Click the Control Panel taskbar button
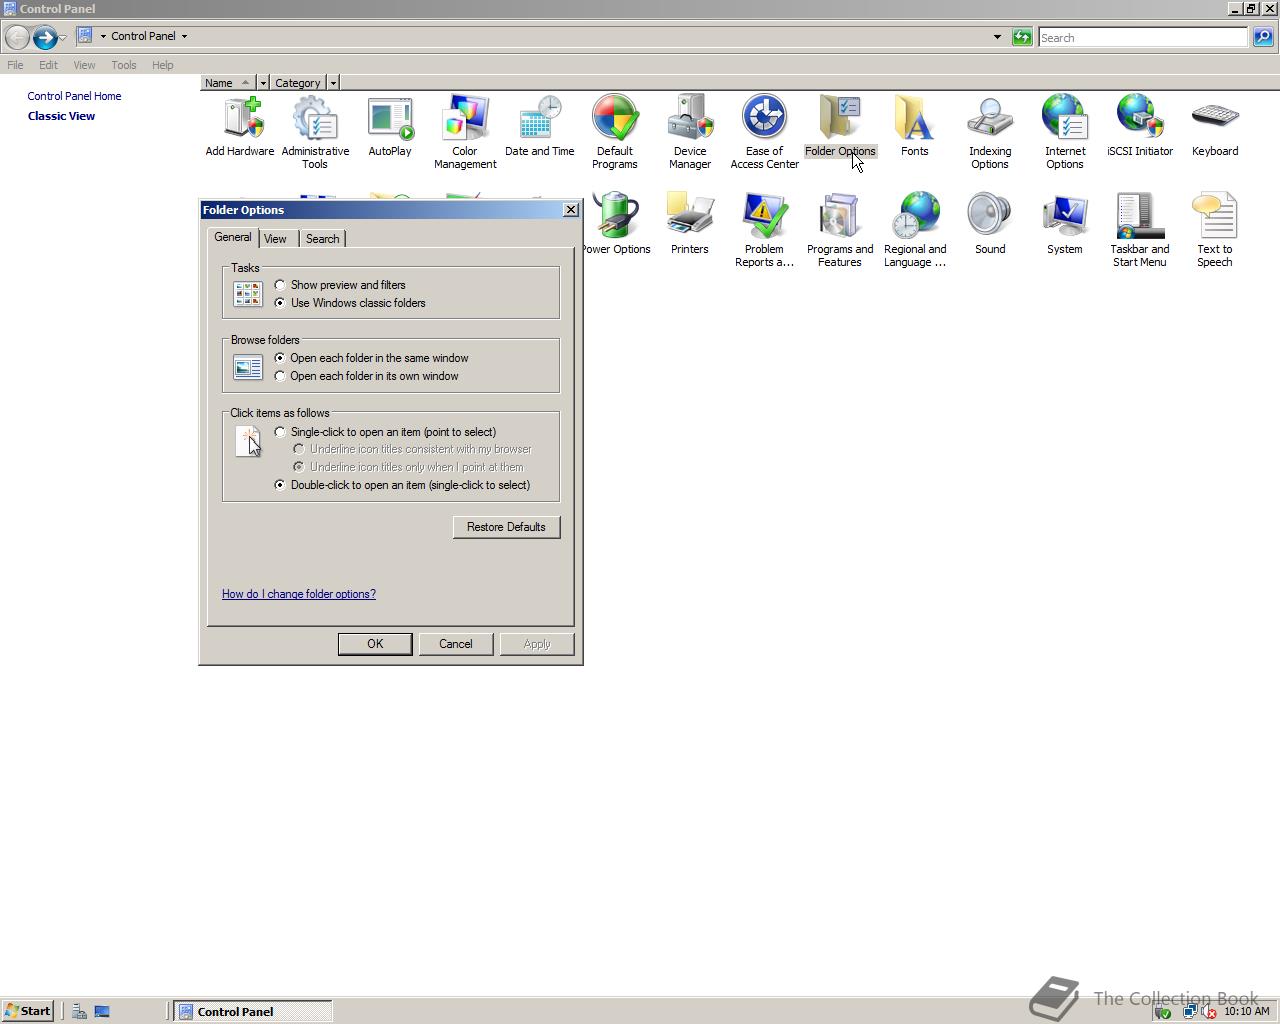The height and width of the screenshot is (1024, 1280). (x=253, y=1011)
